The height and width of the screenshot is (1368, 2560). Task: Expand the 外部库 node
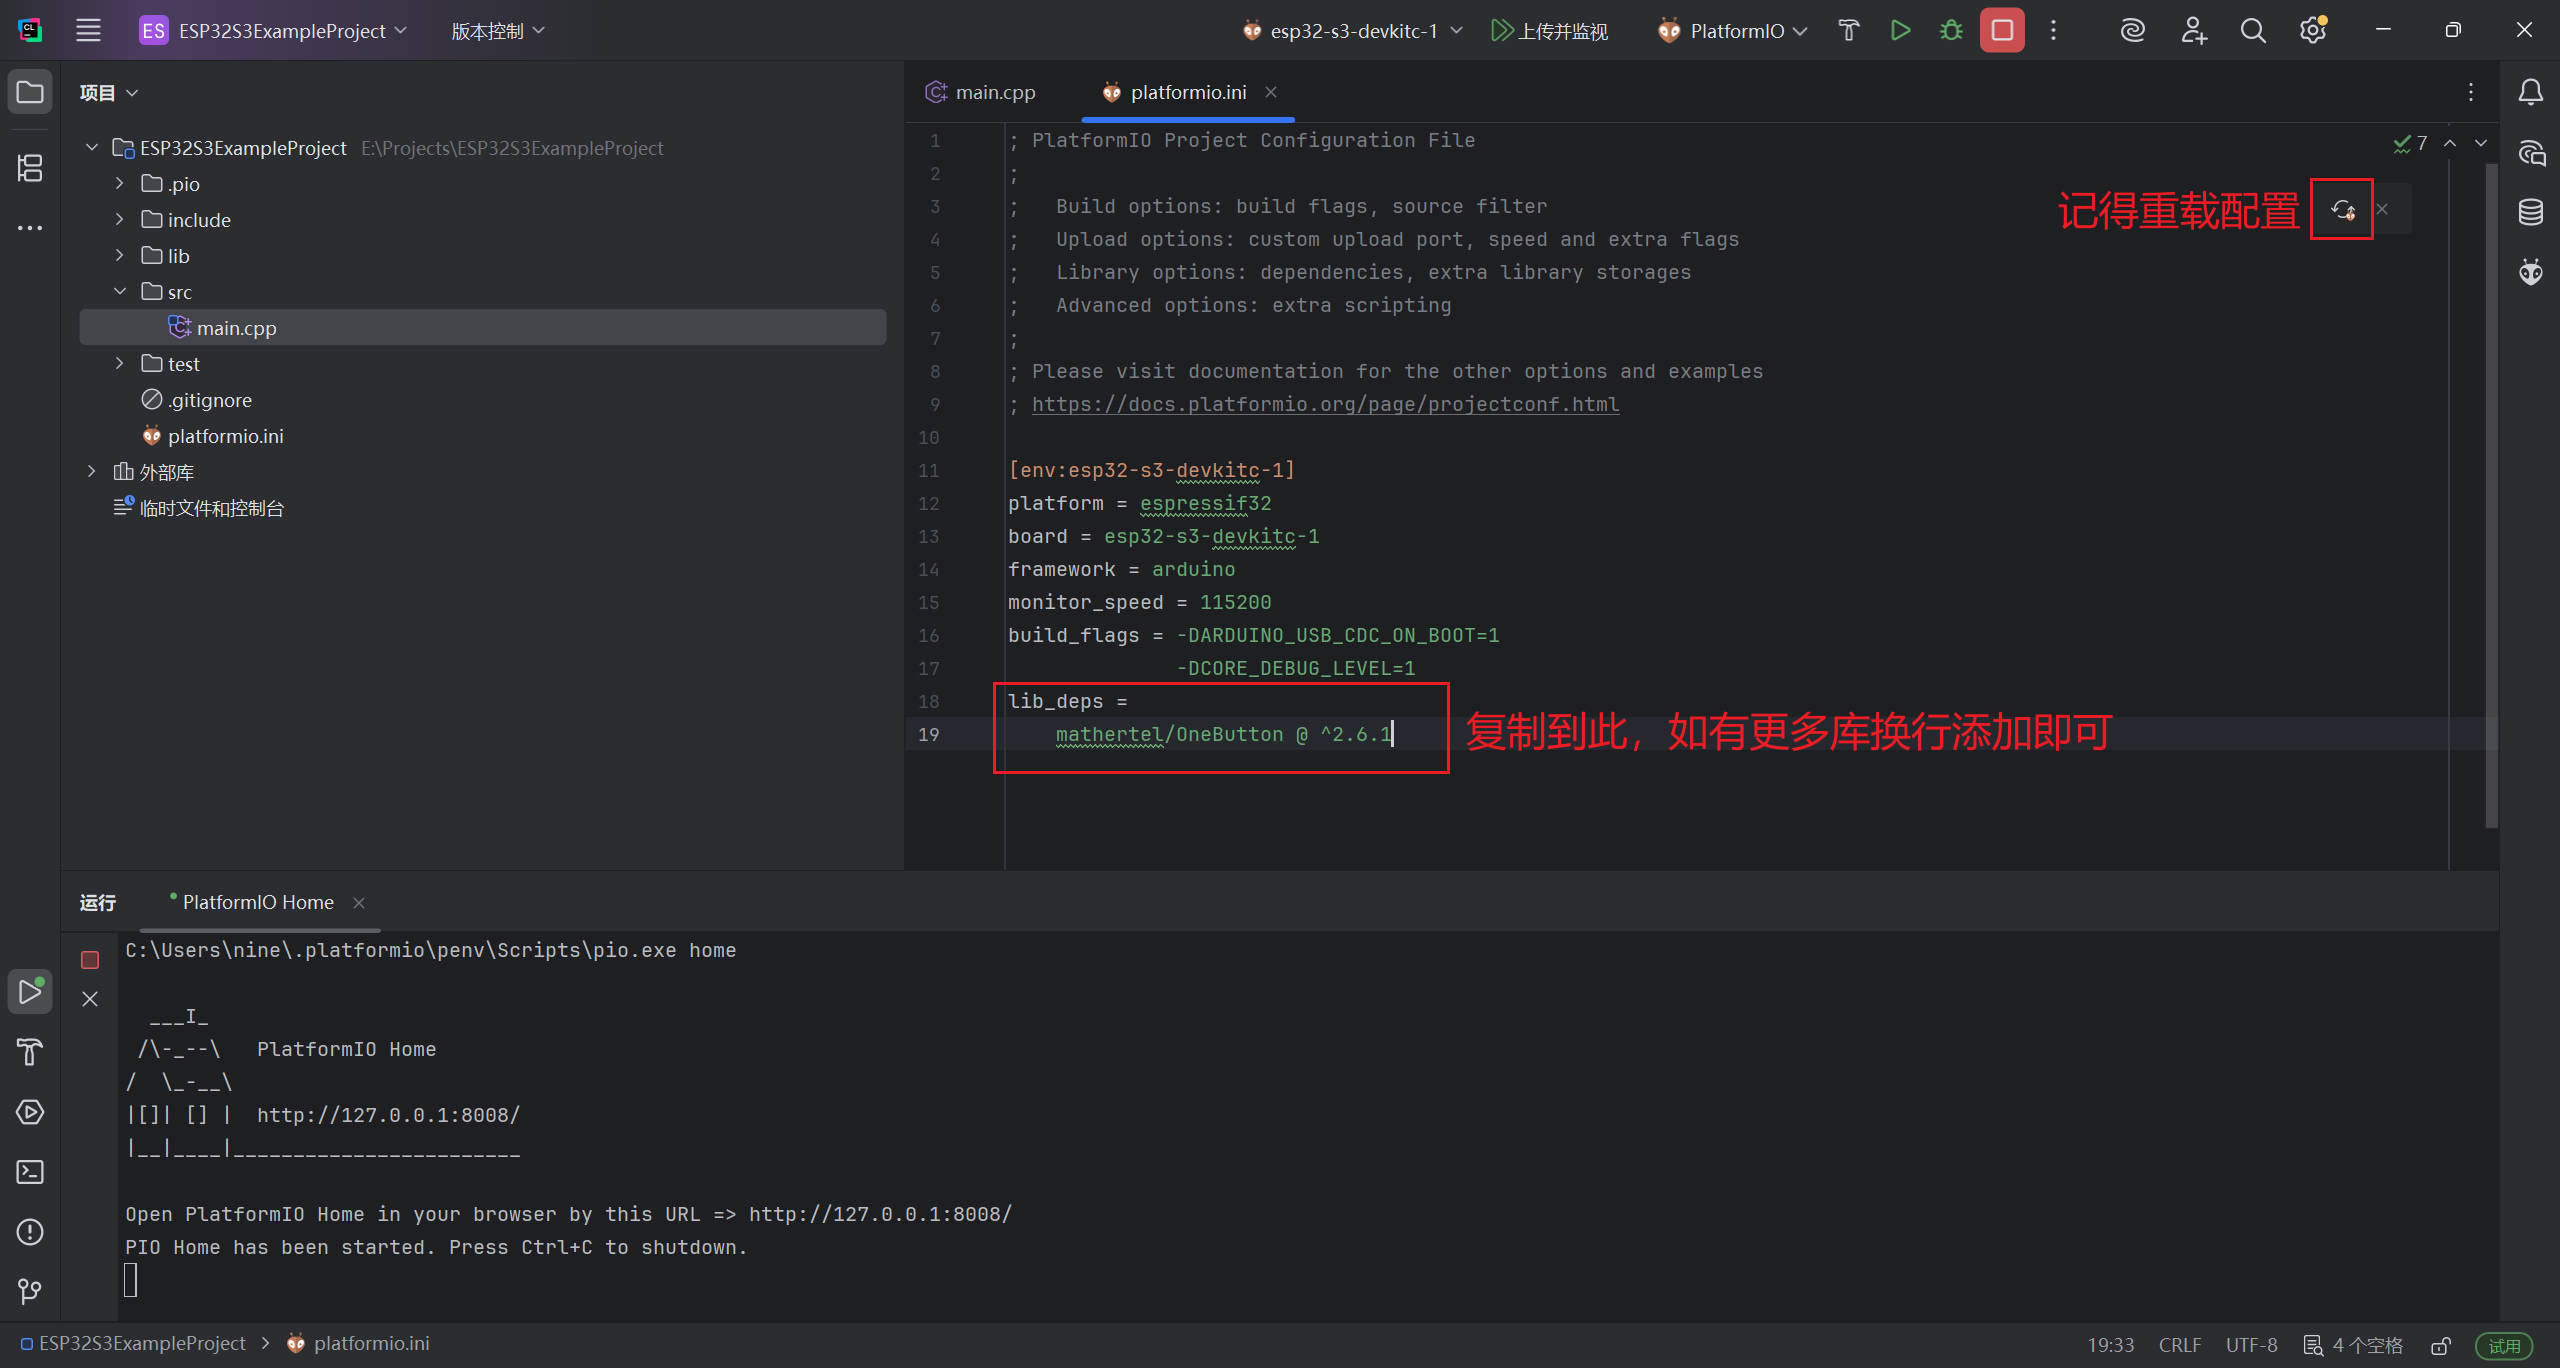(91, 471)
